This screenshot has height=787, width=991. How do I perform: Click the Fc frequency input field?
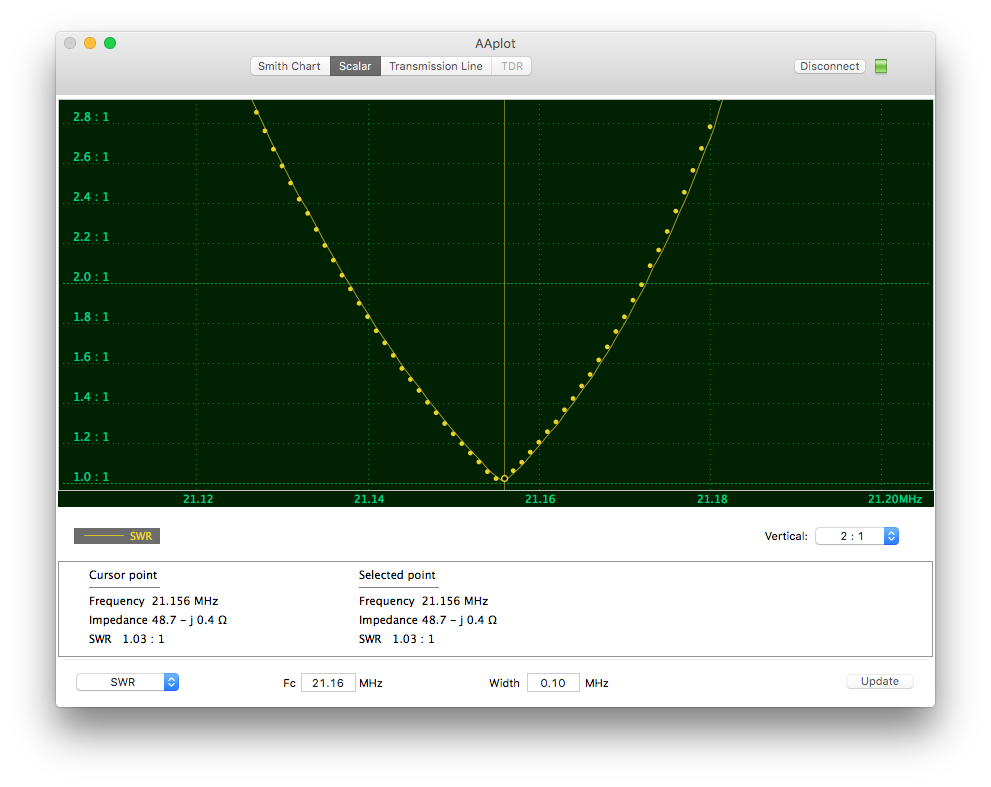tap(328, 683)
